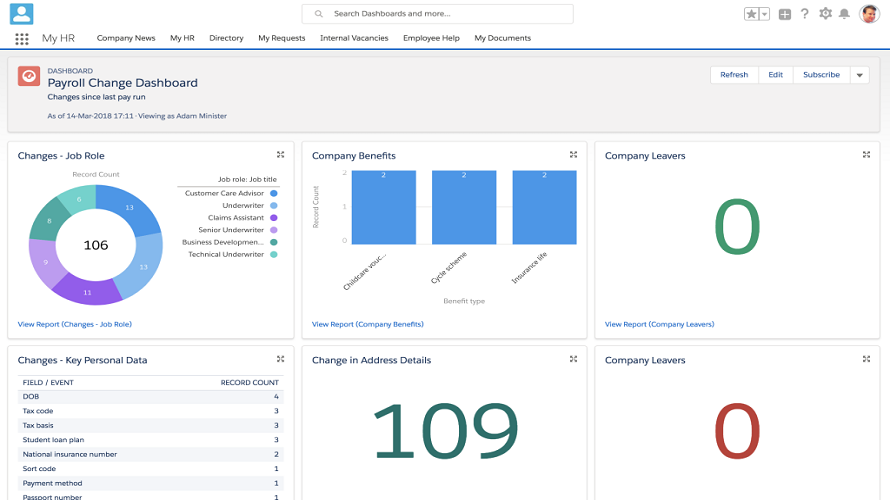Viewport: 890px width, 500px height.
Task: Switch to the My Documents tab
Action: [502, 38]
